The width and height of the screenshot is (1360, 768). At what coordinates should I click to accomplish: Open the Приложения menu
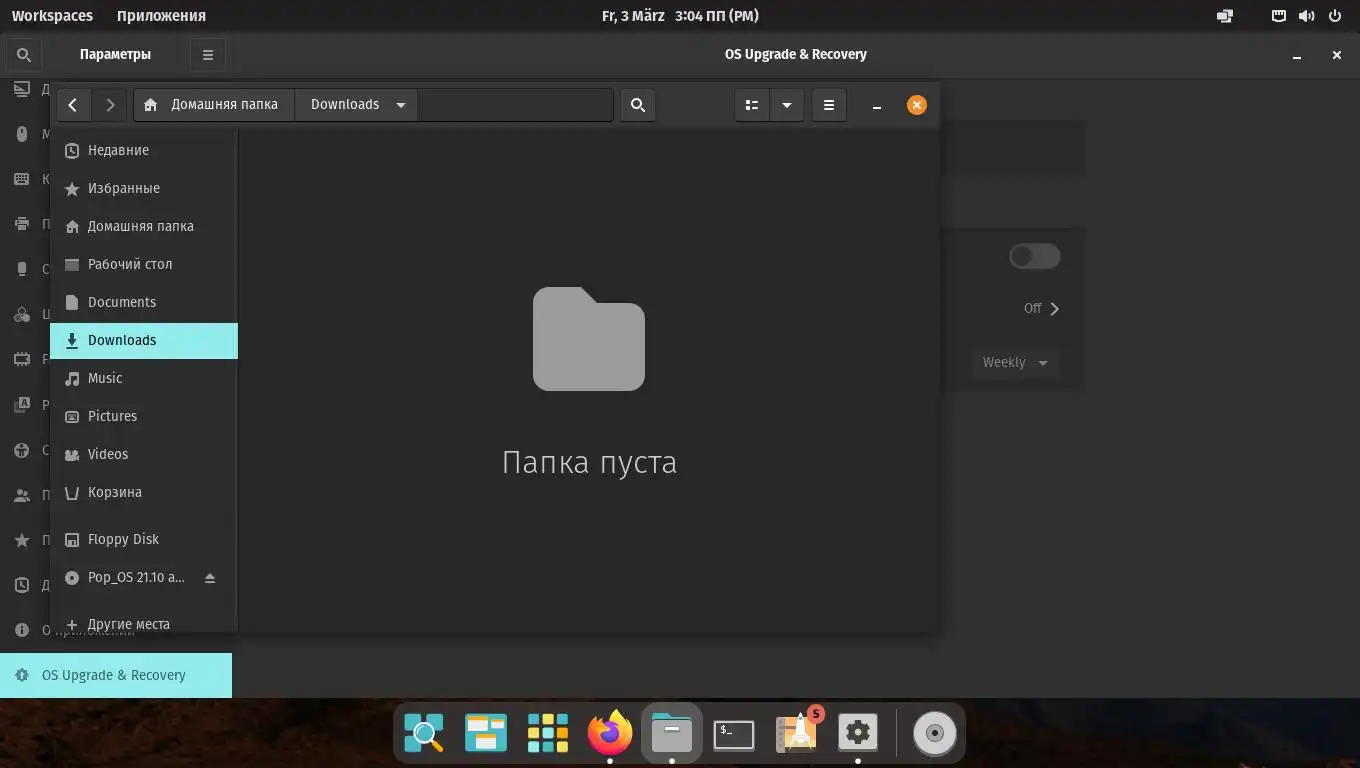pos(161,16)
